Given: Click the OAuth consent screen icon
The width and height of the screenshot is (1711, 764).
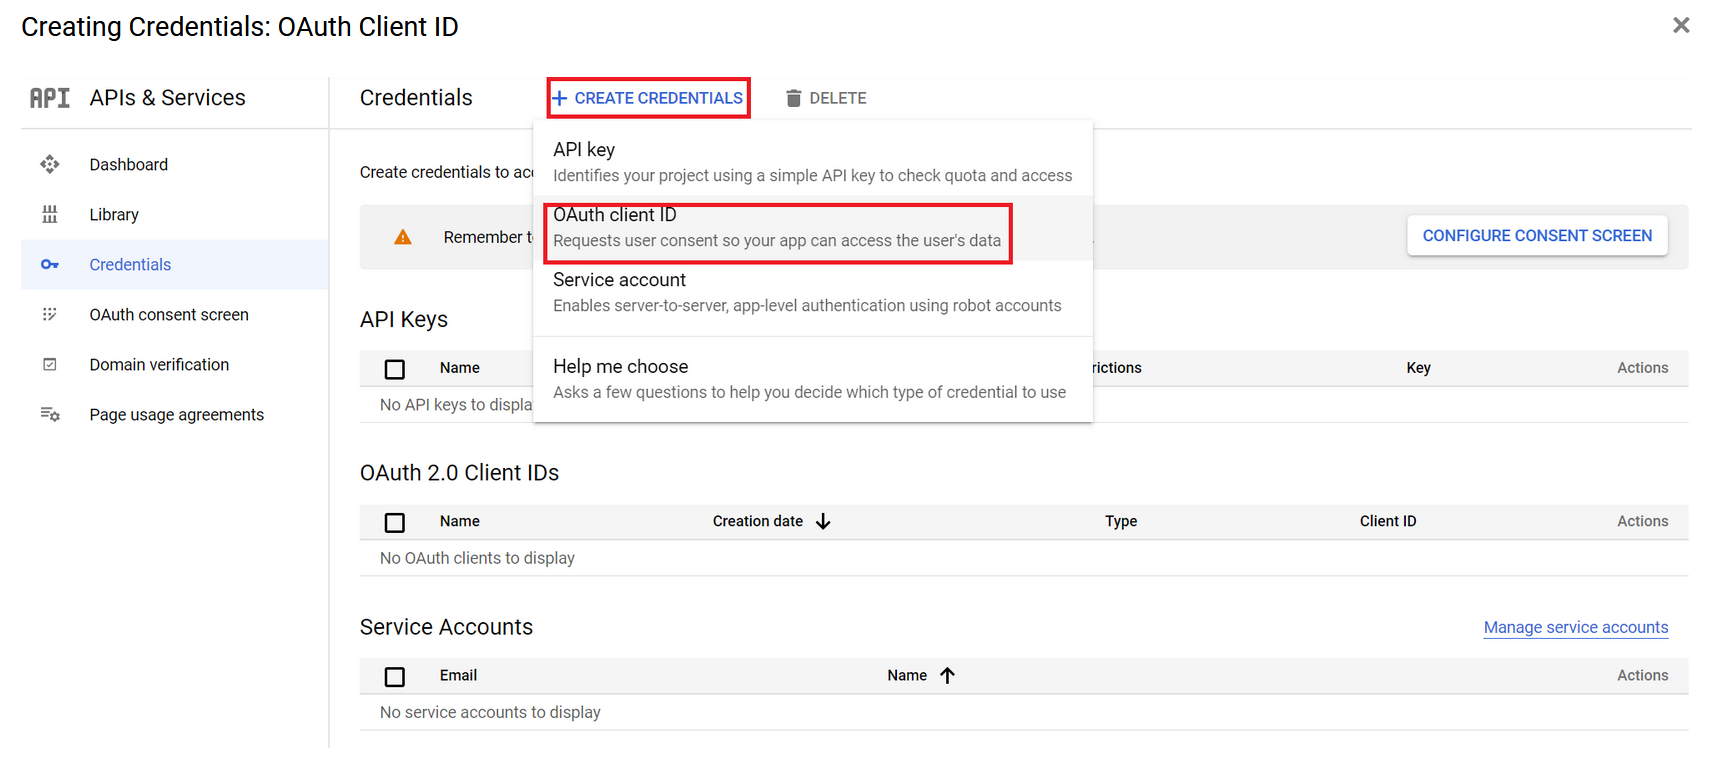Looking at the screenshot, I should click(50, 314).
